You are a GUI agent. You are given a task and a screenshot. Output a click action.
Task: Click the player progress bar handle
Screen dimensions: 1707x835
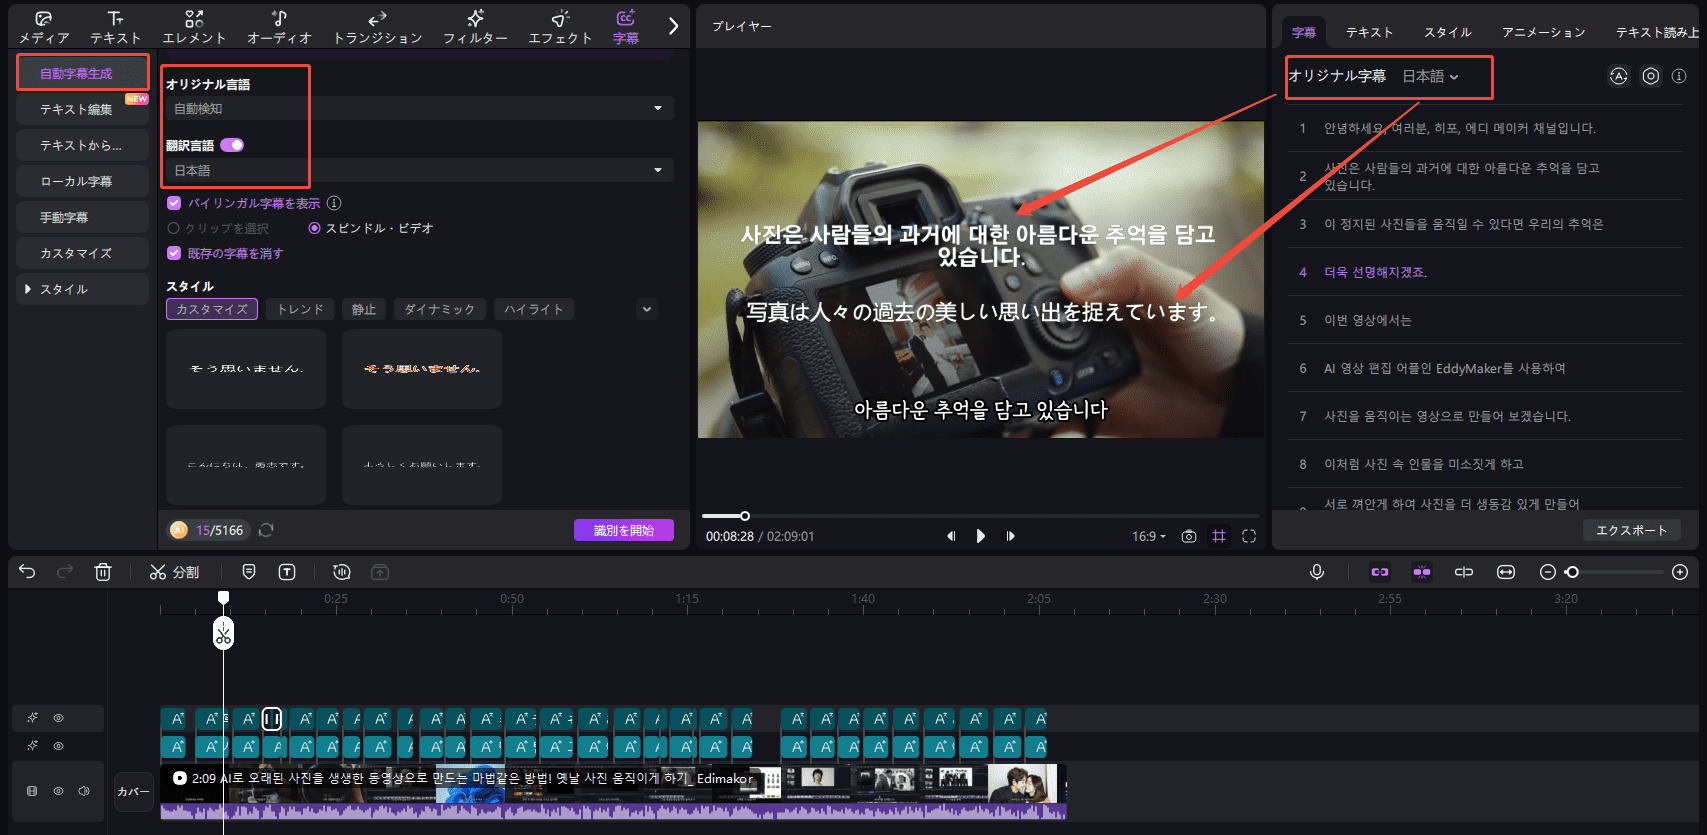[744, 516]
